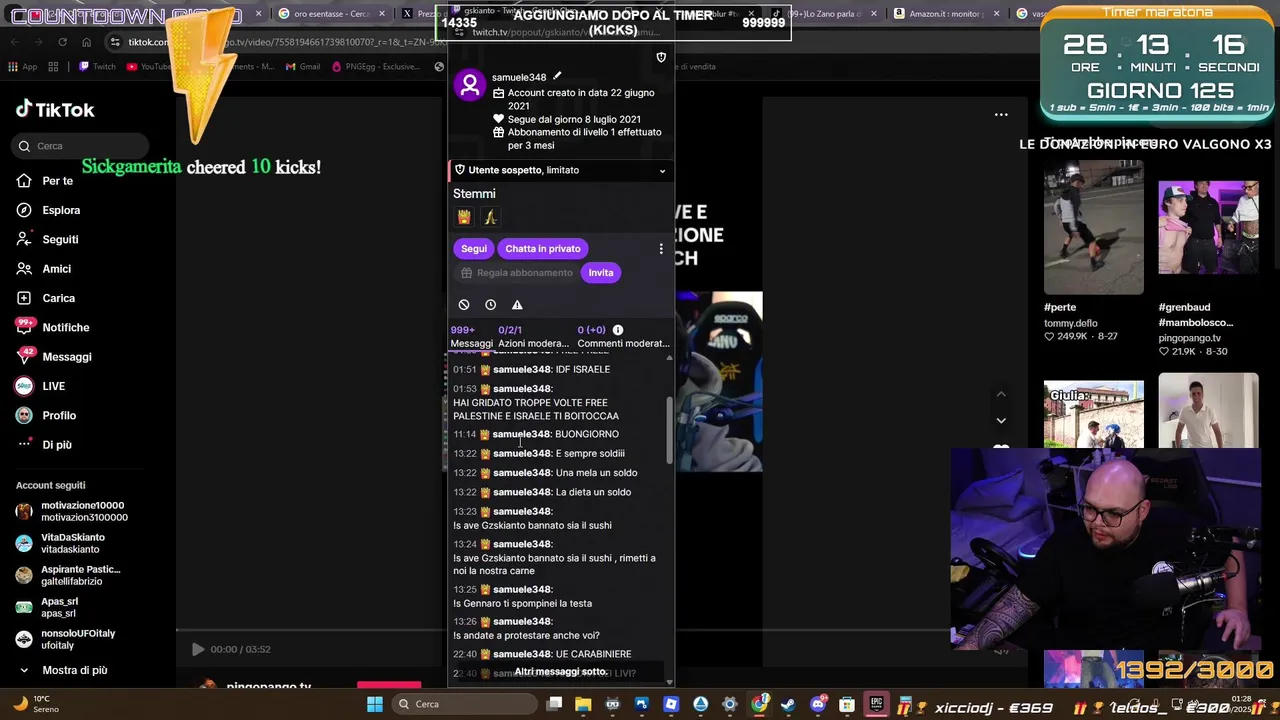1280x720 pixels.
Task: Click samuele348 purple avatar in user card
Action: click(470, 85)
